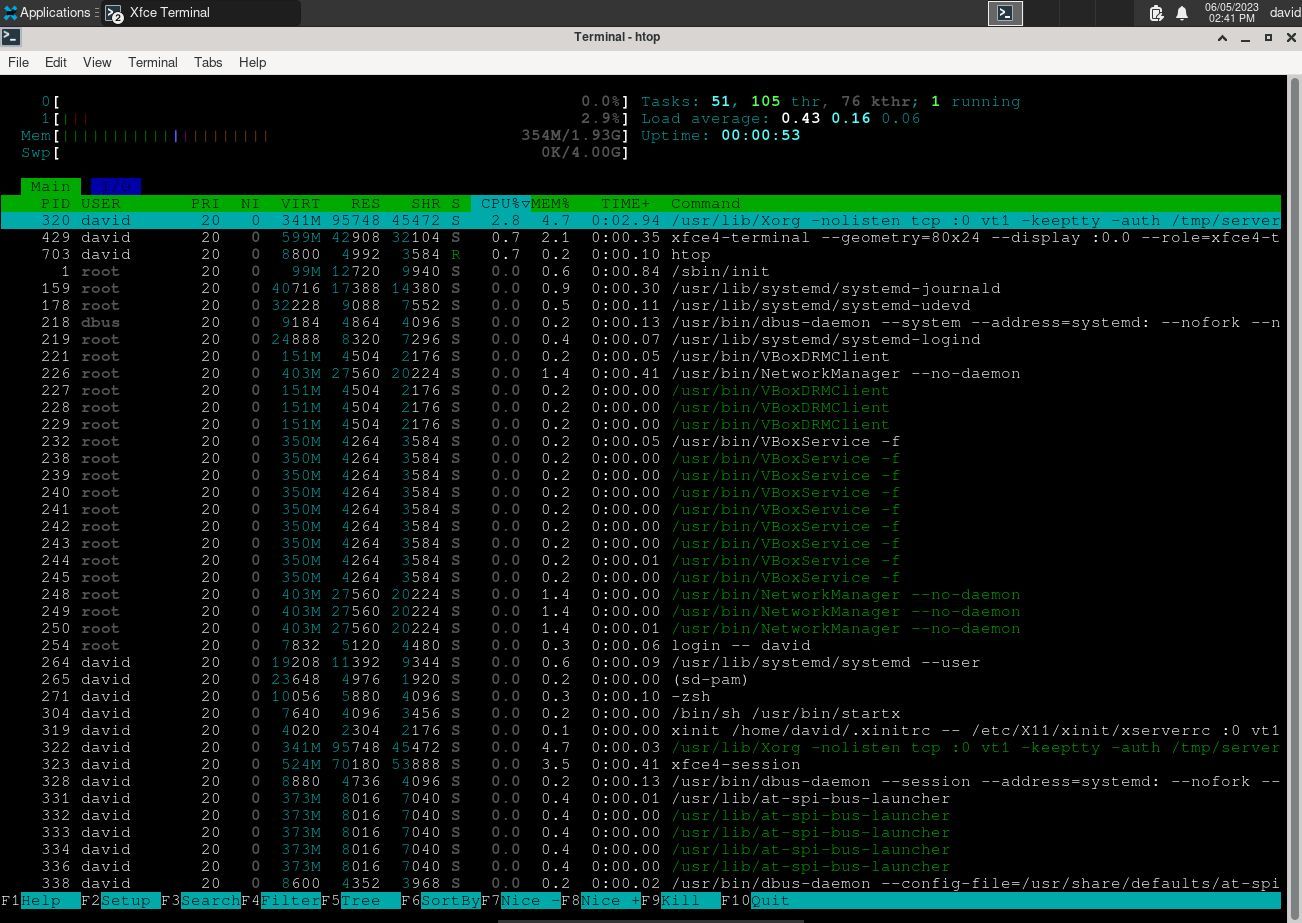Open the Help menu
This screenshot has width=1302, height=923.
(x=252, y=62)
